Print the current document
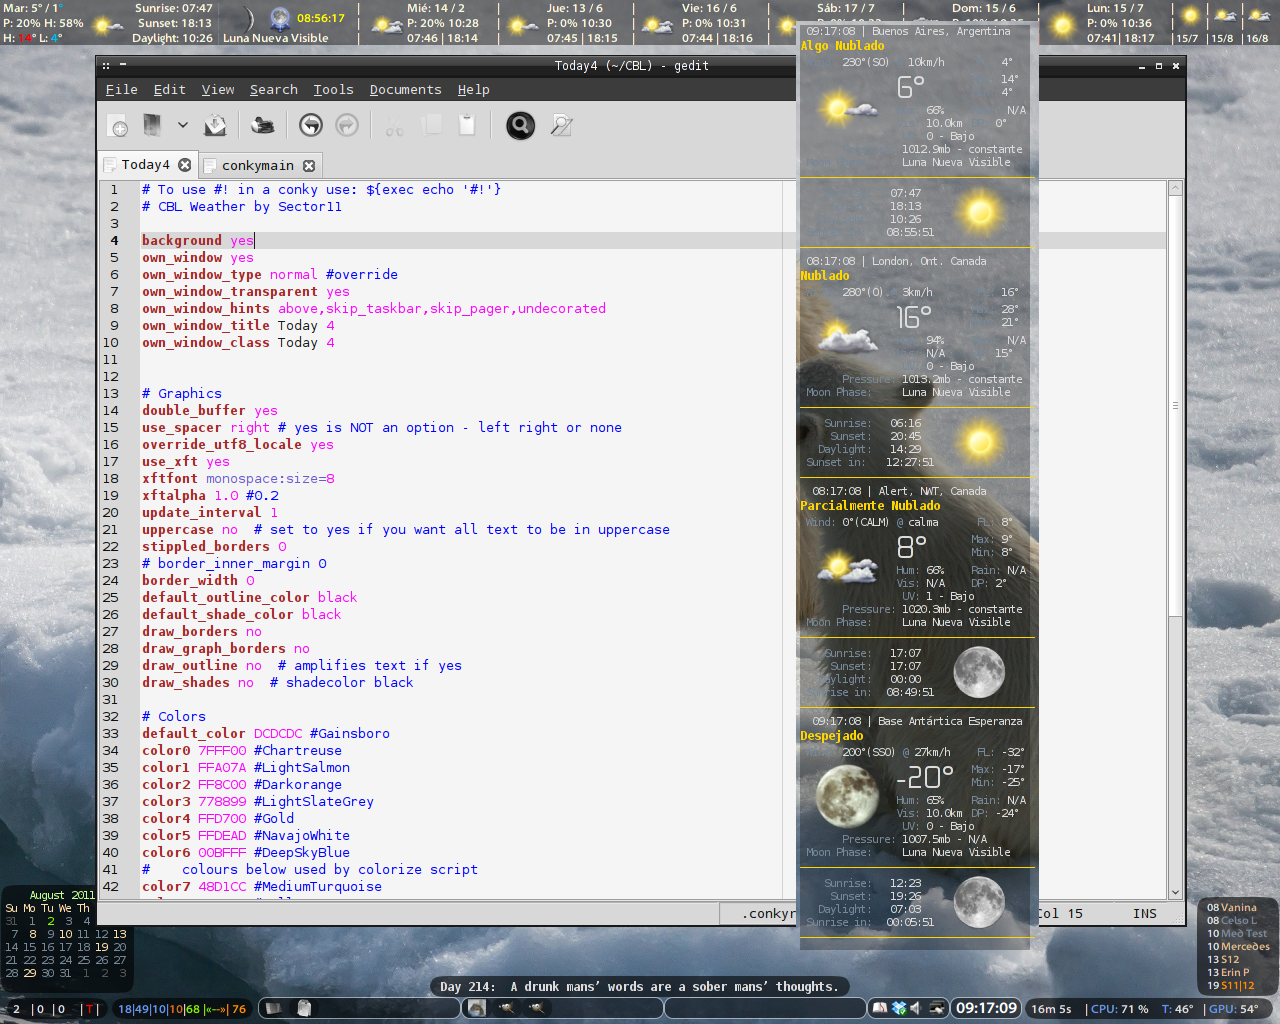The width and height of the screenshot is (1280, 1024). (263, 125)
